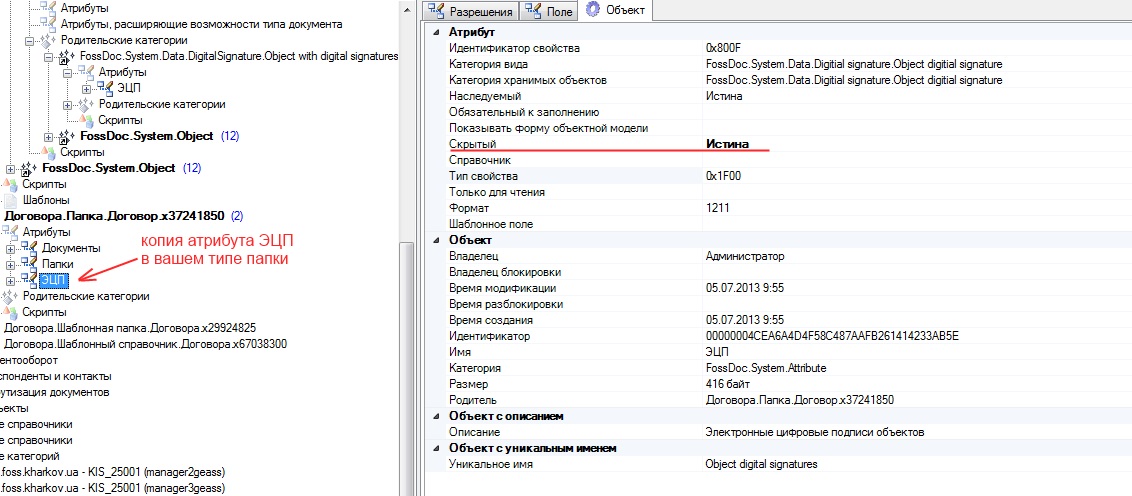Click the long Идентификатор hex value

point(831,336)
